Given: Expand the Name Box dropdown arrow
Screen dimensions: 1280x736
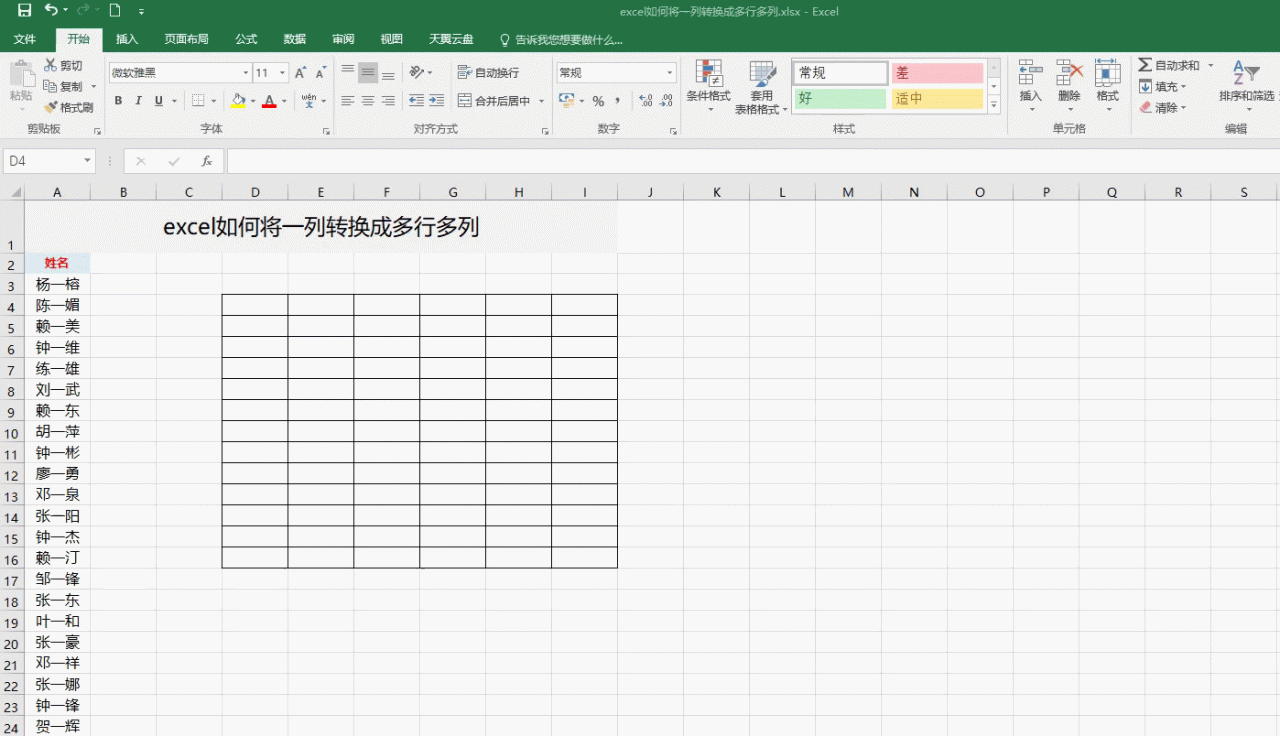Looking at the screenshot, I should click(88, 161).
